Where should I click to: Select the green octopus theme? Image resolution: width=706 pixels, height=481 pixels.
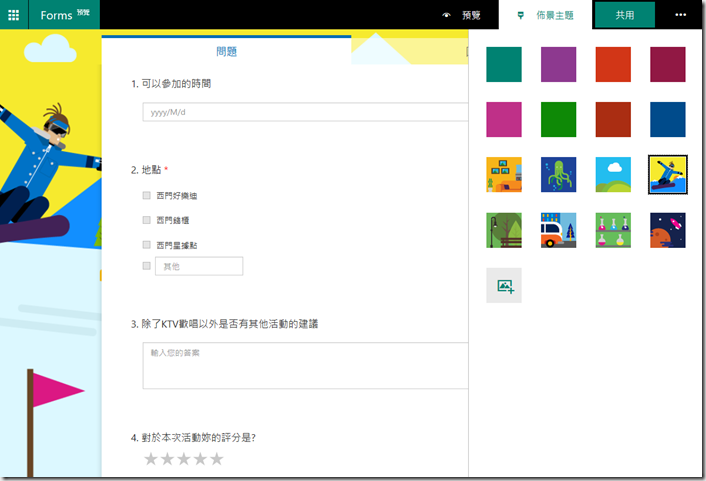point(558,175)
